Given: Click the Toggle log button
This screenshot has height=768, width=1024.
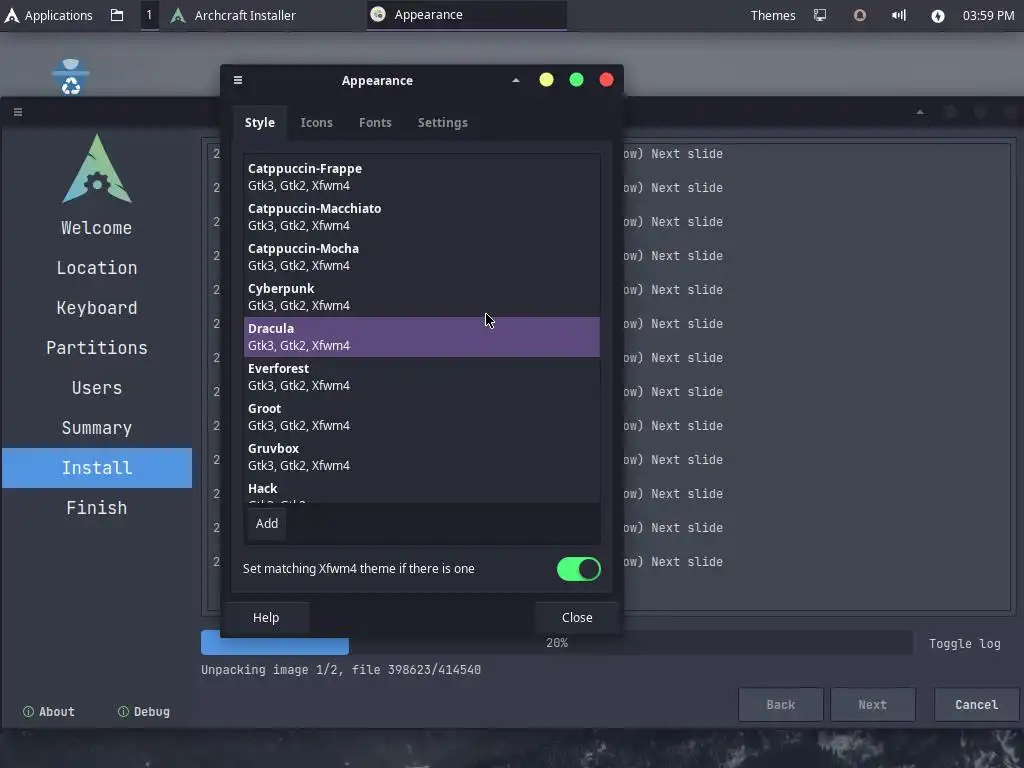Looking at the screenshot, I should (x=965, y=643).
